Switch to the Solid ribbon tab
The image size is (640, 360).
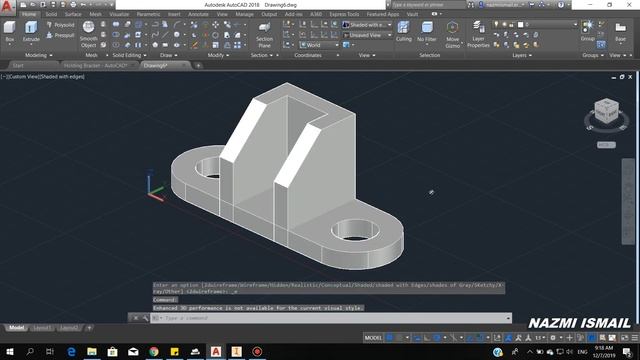[x=51, y=14]
